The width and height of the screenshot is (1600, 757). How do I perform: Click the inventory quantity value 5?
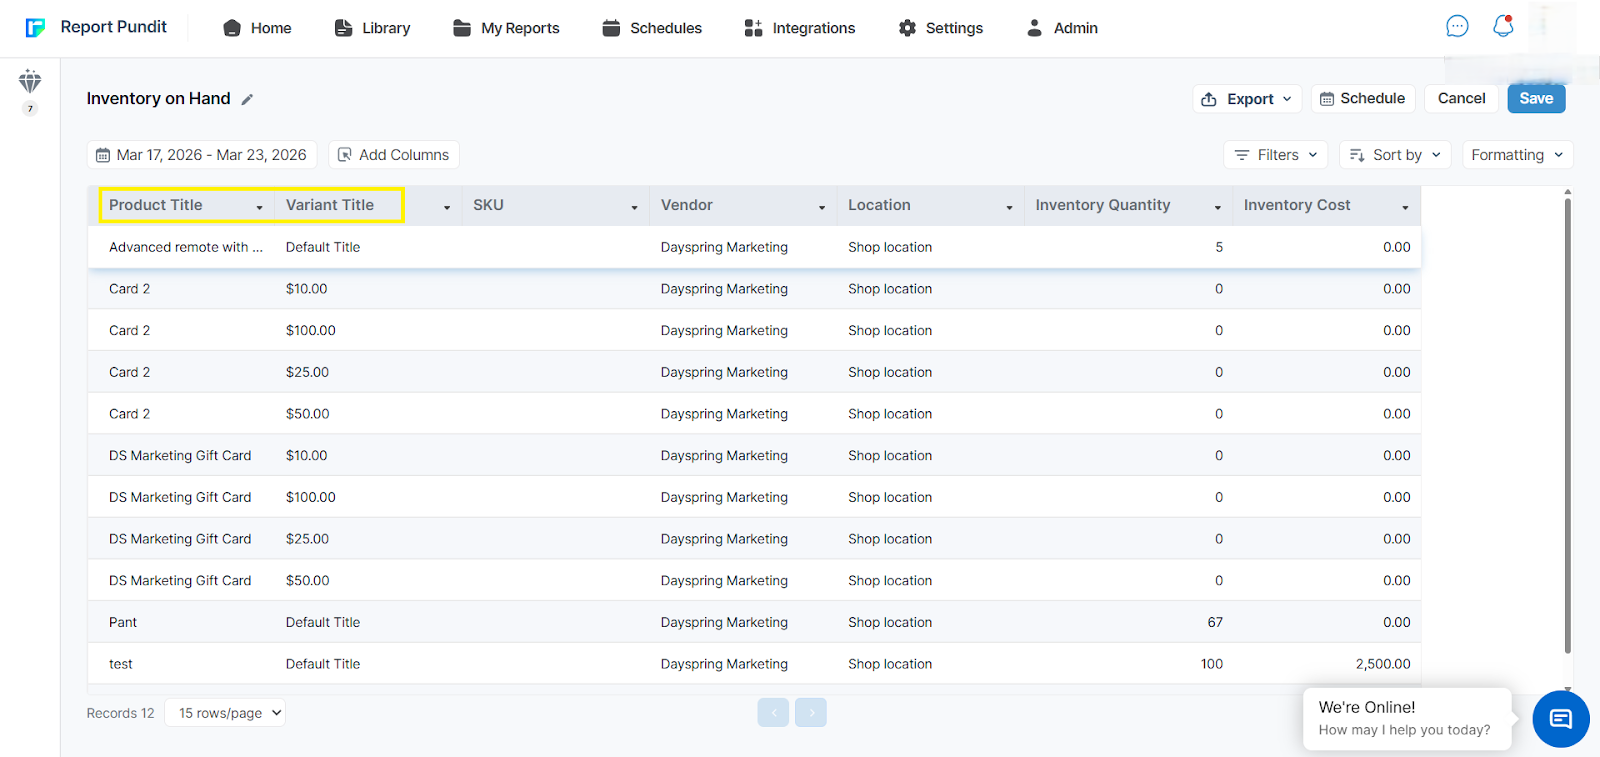click(x=1219, y=247)
